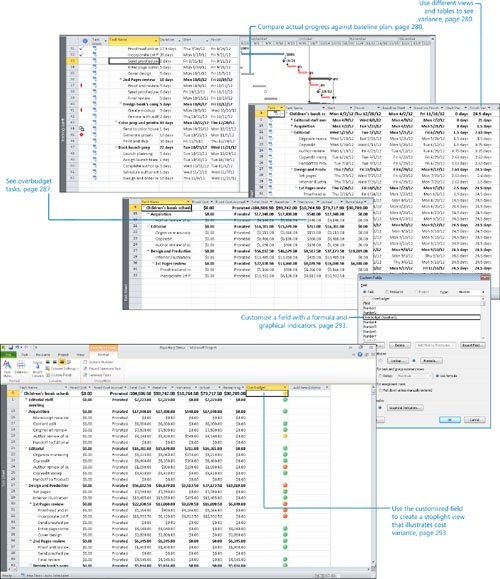
Task: Click OK in Custom Fields dialog
Action: coord(450,420)
